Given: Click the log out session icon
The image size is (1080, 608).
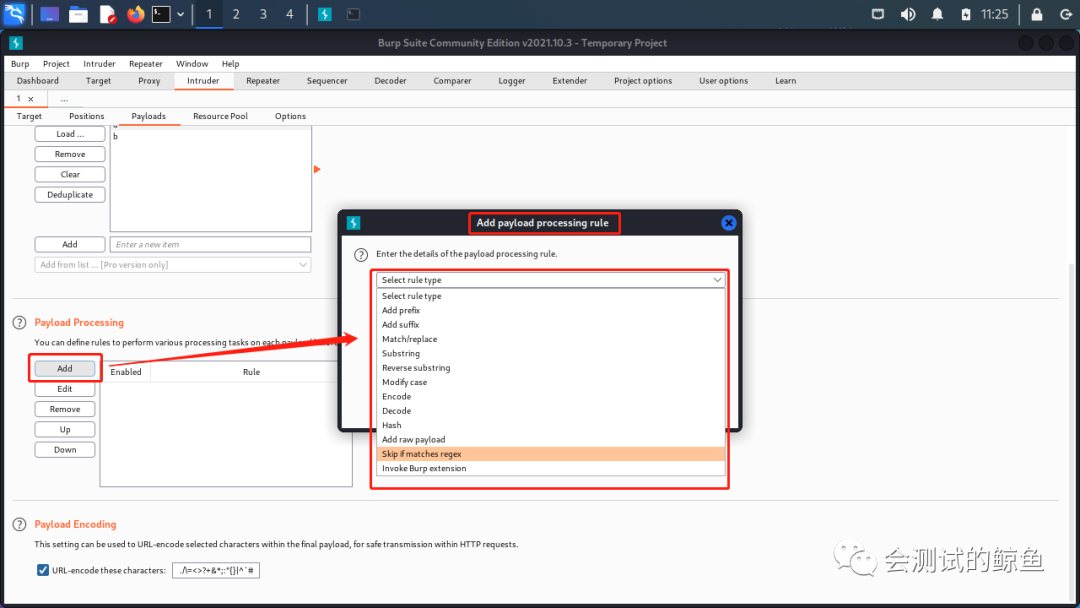Looking at the screenshot, I should 1066,14.
